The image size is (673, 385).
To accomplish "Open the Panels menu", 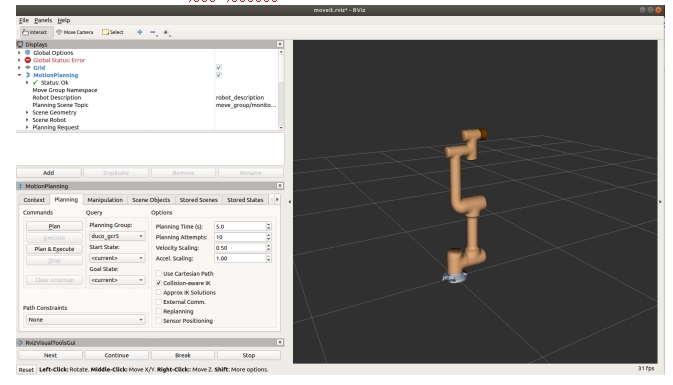I will click(43, 20).
